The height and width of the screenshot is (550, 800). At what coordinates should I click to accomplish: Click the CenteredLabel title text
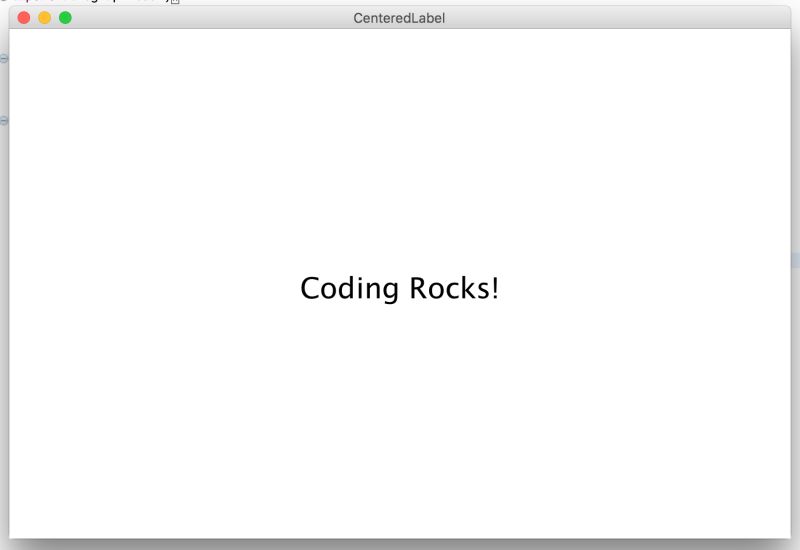[399, 18]
